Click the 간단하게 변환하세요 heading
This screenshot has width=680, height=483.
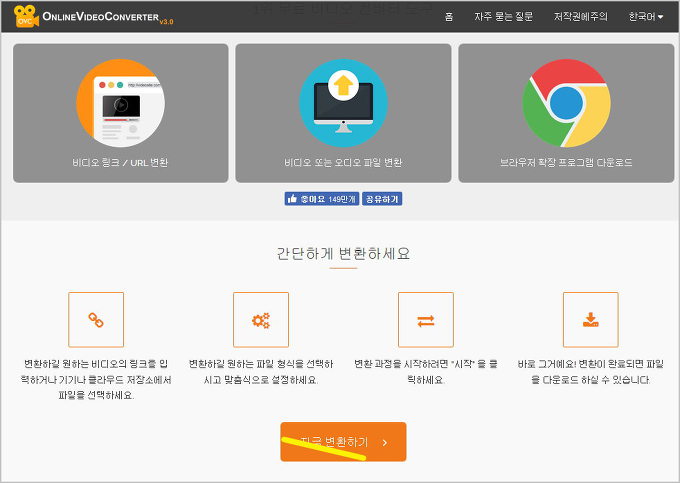click(343, 253)
